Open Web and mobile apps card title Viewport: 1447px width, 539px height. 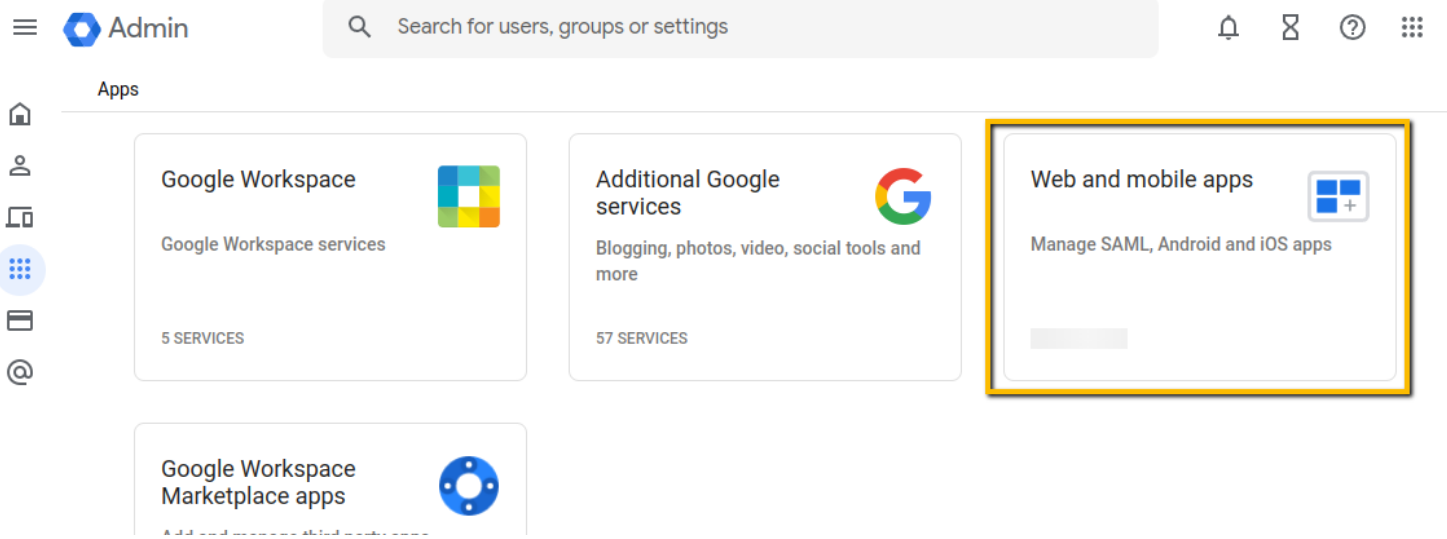(1142, 180)
